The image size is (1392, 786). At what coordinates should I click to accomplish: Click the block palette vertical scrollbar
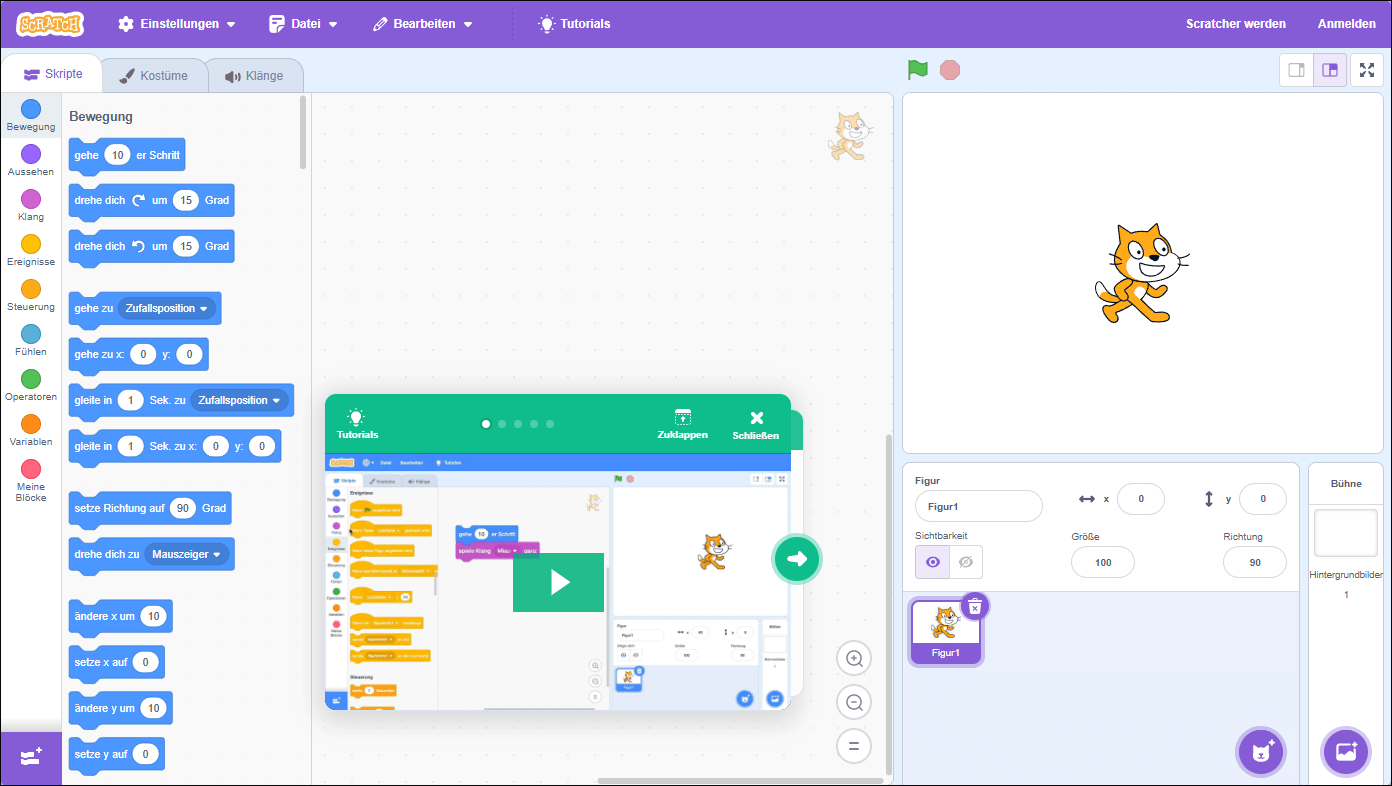303,132
